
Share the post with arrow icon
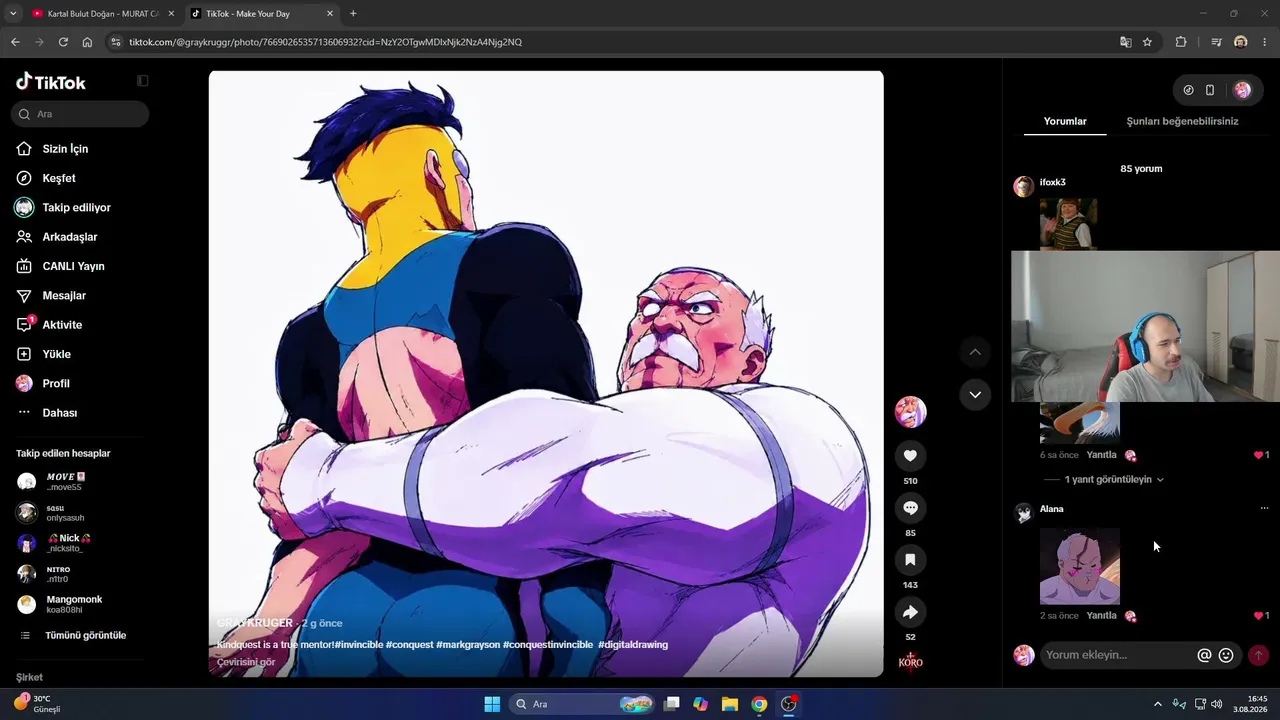[910, 612]
